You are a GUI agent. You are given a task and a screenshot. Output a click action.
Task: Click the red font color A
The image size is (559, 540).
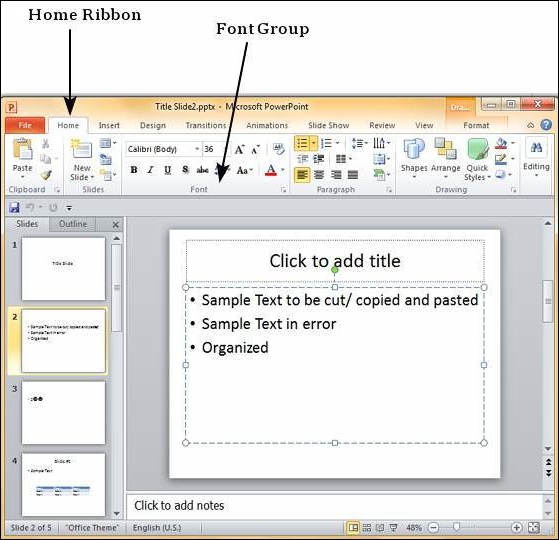[271, 170]
